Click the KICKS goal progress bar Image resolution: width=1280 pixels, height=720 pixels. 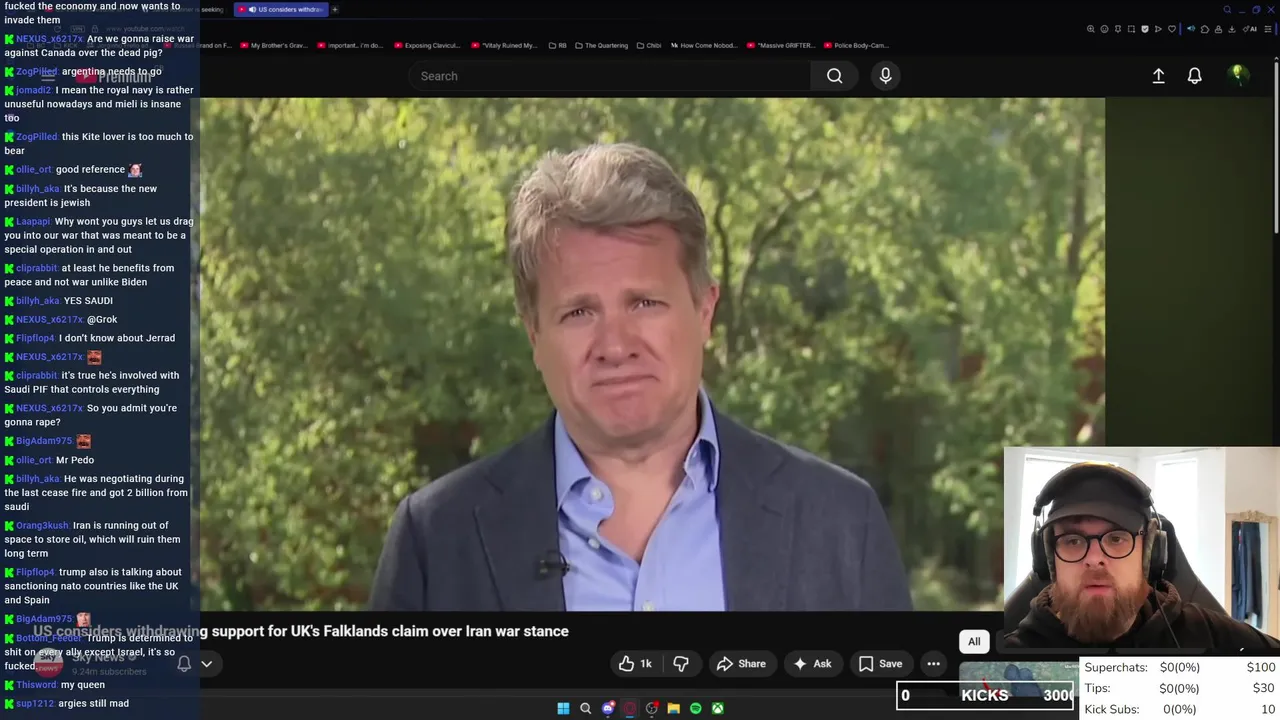[985, 695]
